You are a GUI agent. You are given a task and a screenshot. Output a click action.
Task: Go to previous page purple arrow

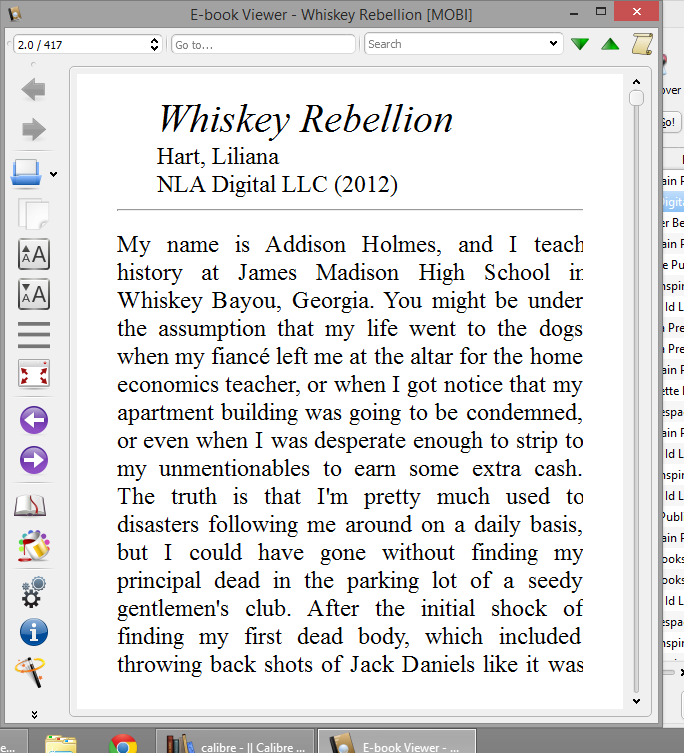pyautogui.click(x=34, y=420)
